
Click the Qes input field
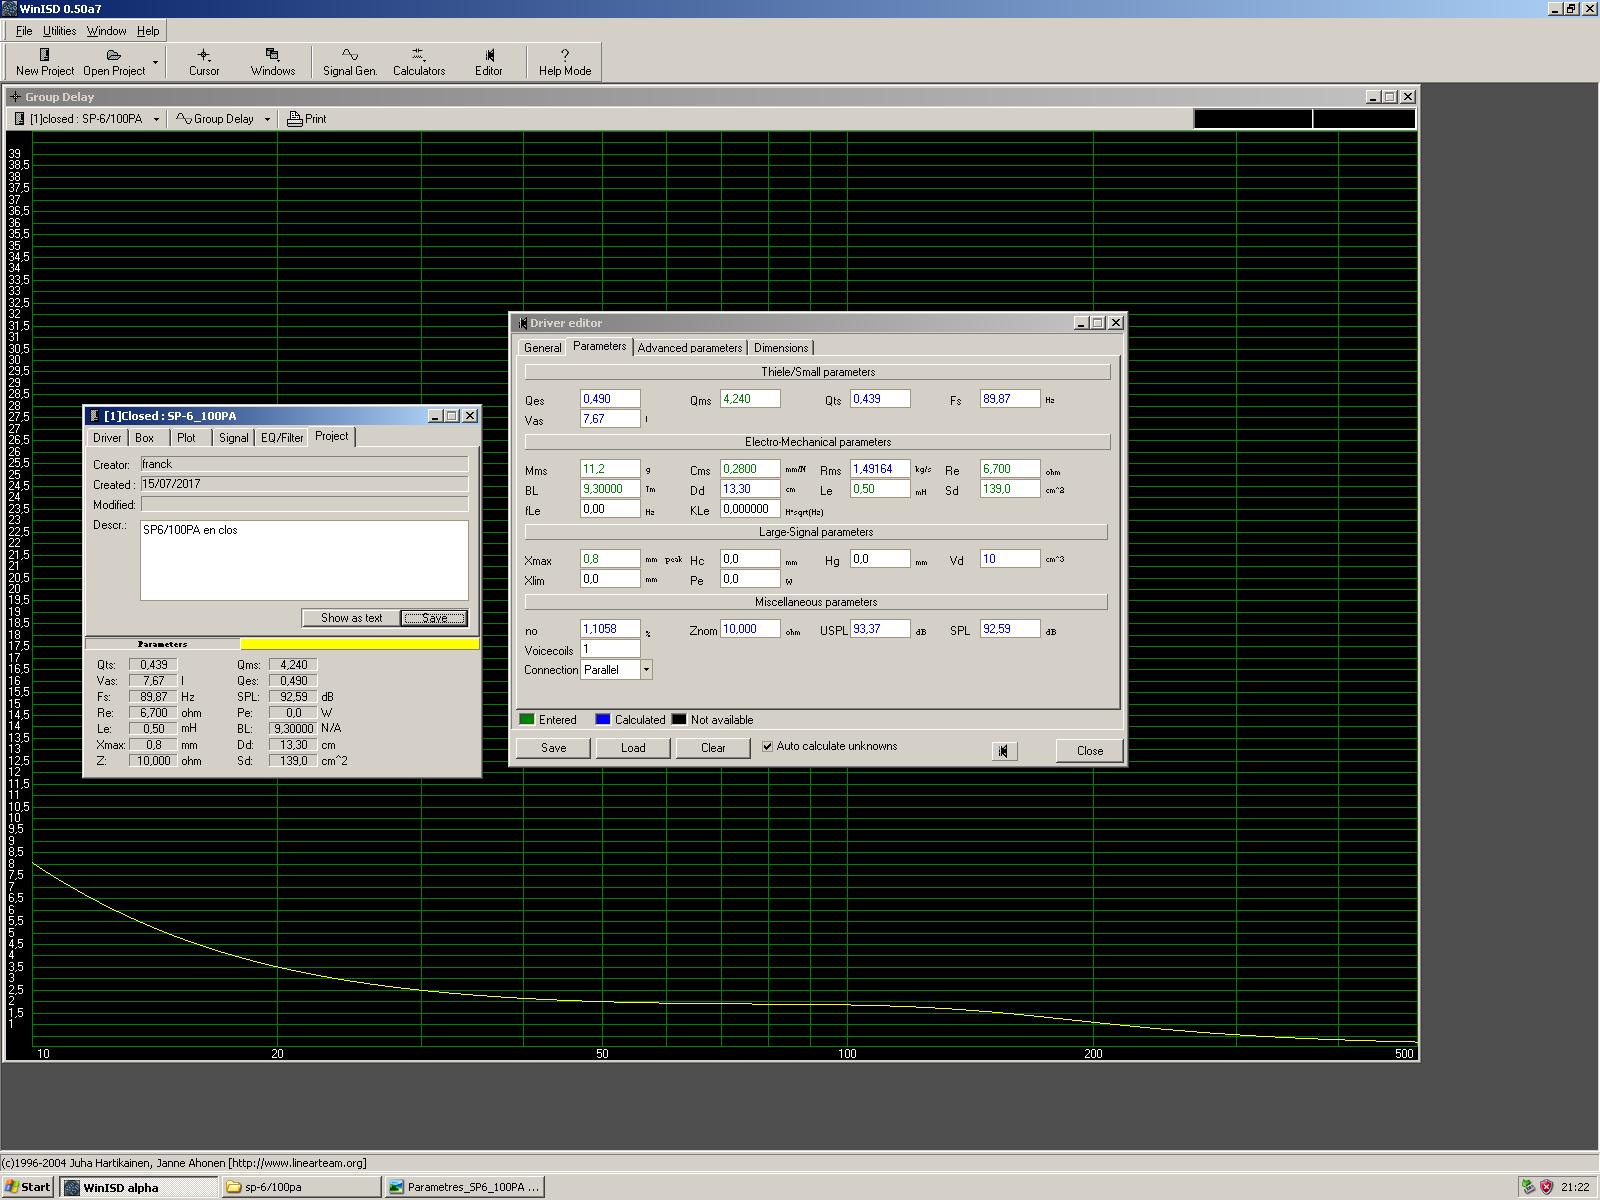609,399
